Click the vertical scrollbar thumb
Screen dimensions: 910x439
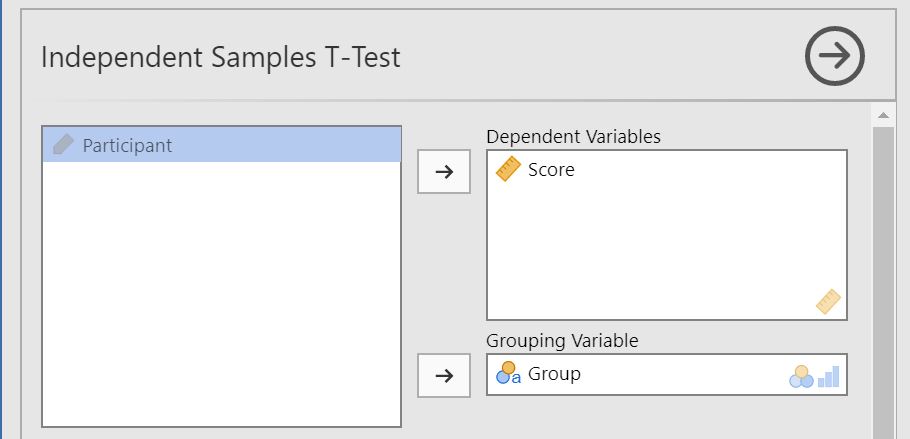tap(883, 280)
